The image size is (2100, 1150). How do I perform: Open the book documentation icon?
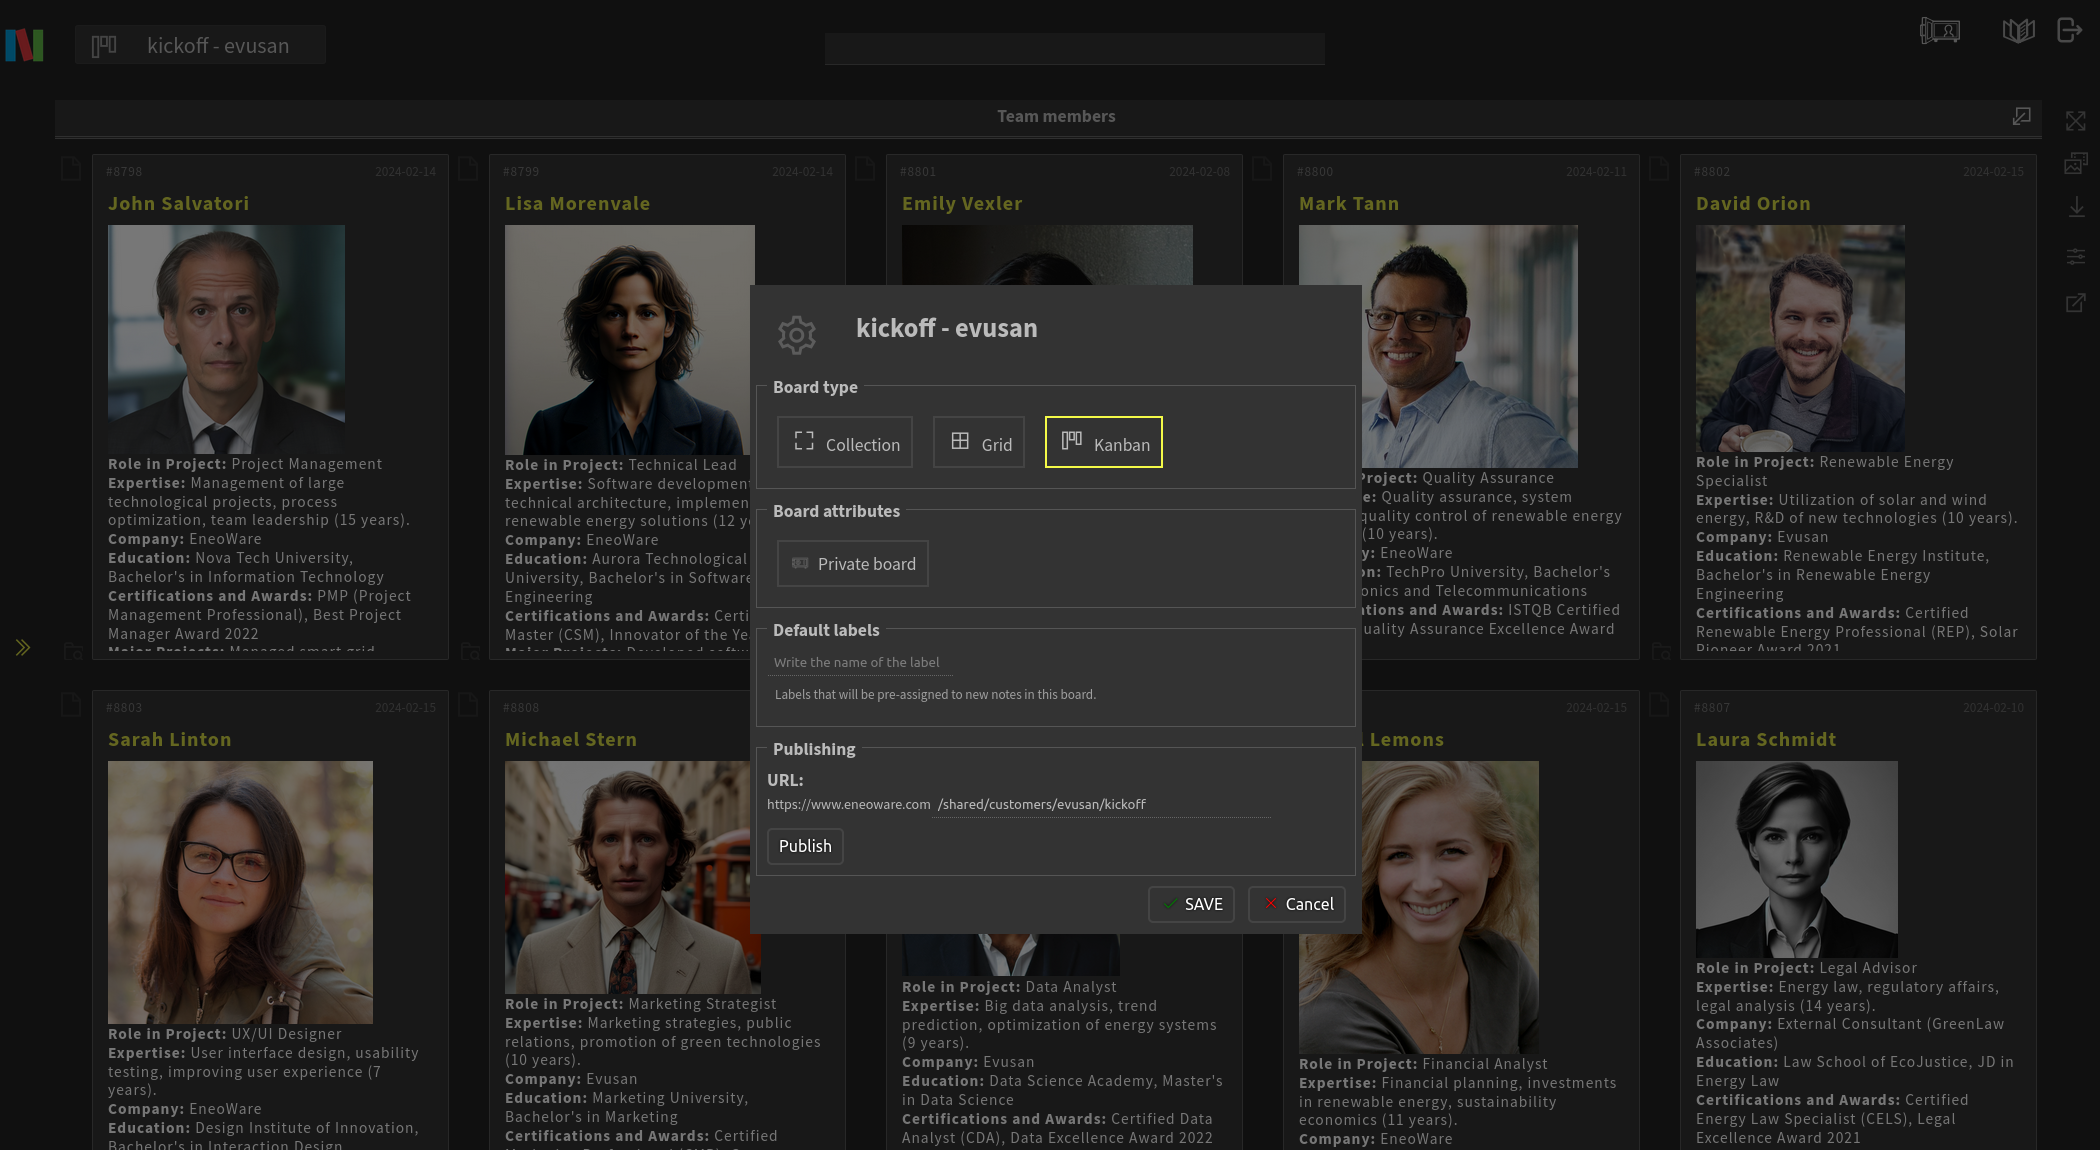point(2018,31)
